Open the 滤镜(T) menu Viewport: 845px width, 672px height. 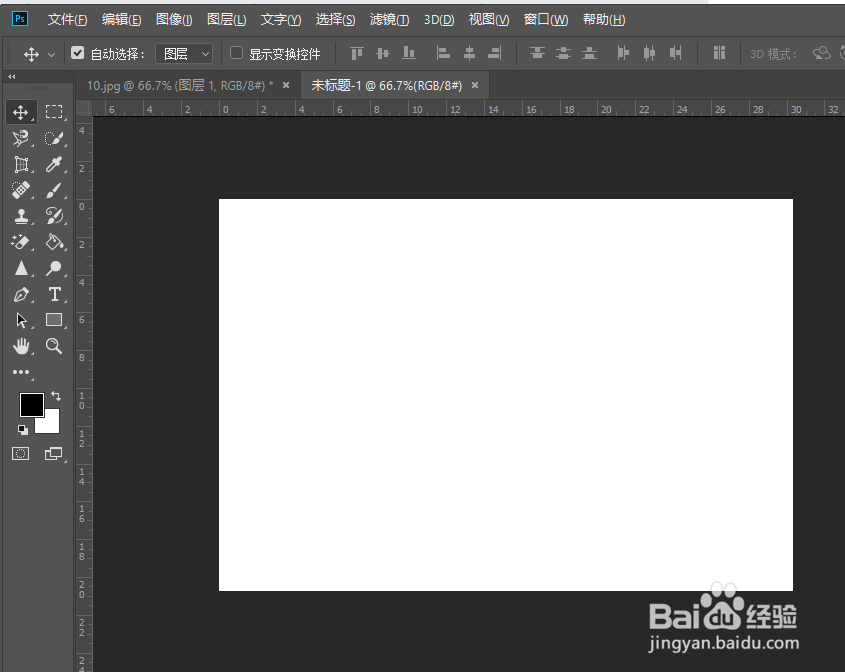(389, 20)
